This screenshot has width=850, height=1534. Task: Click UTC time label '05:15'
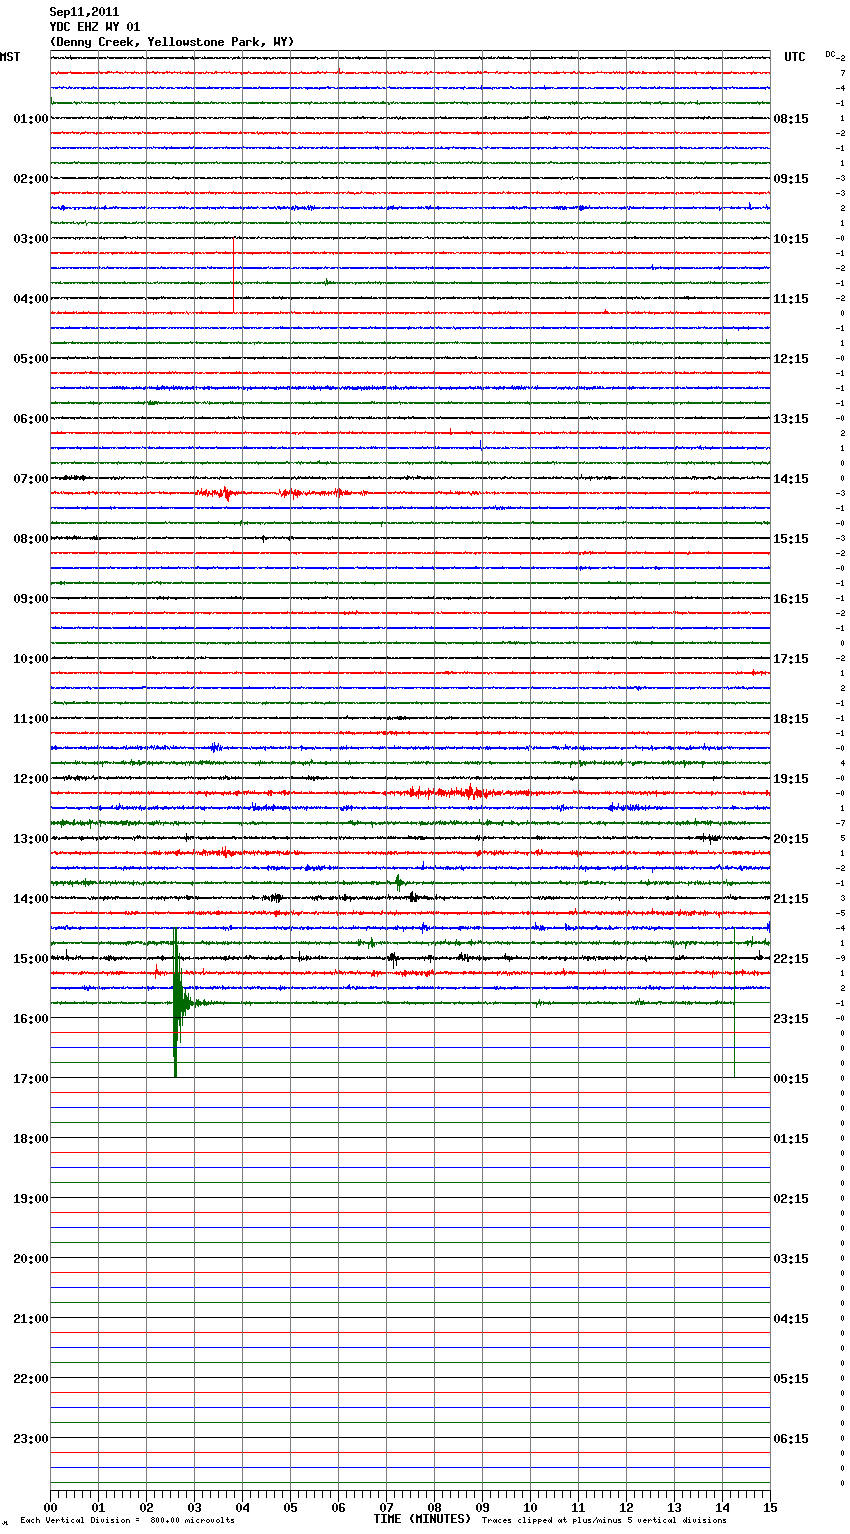click(x=791, y=1379)
